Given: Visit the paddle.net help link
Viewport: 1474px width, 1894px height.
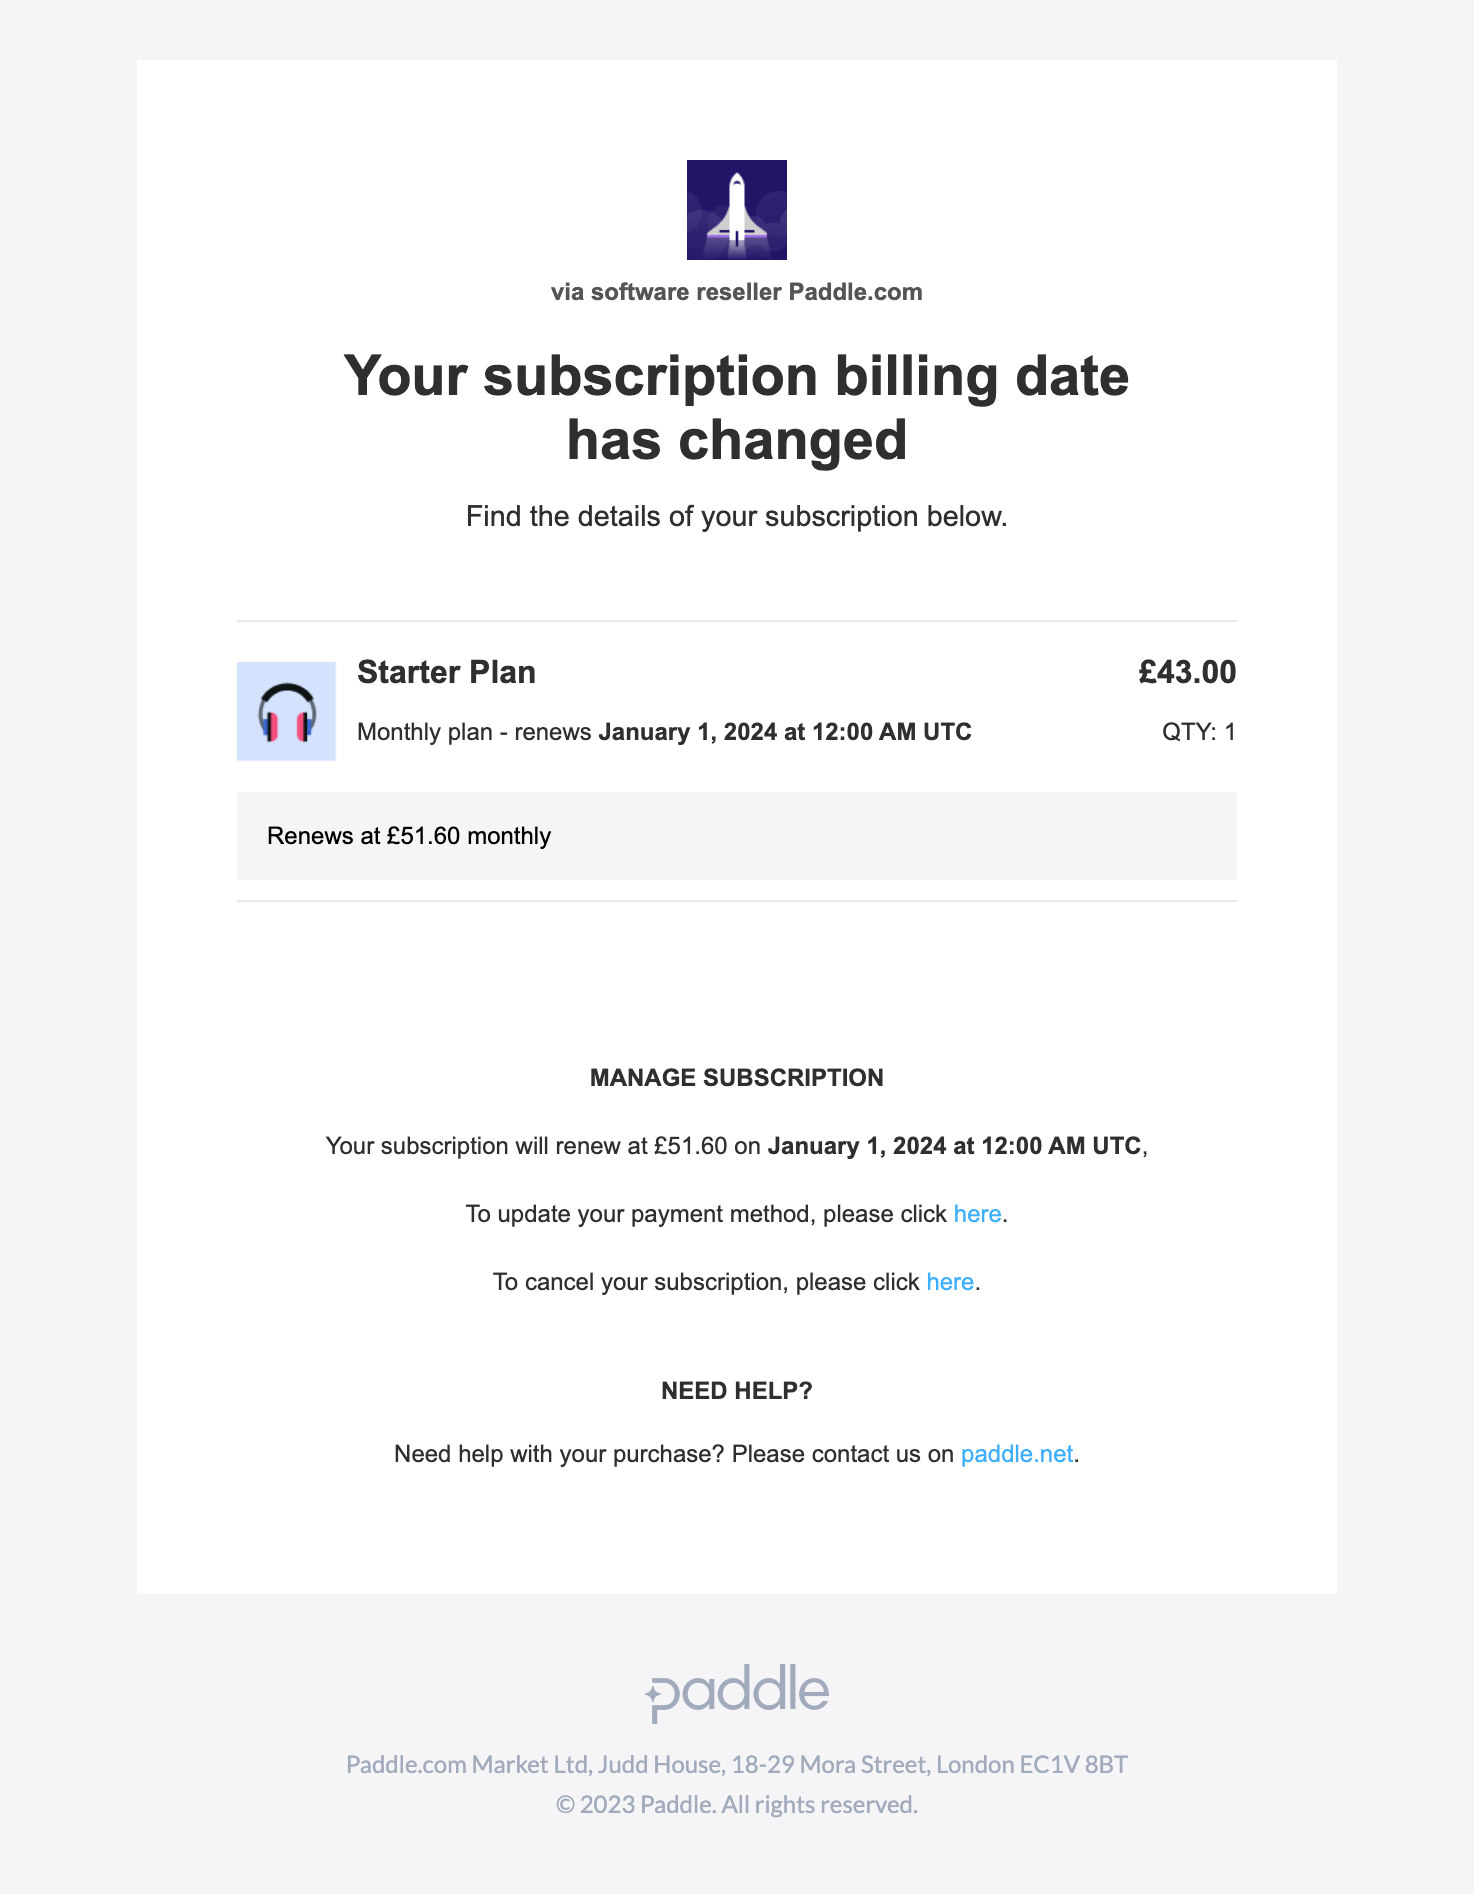Looking at the screenshot, I should point(1017,1454).
